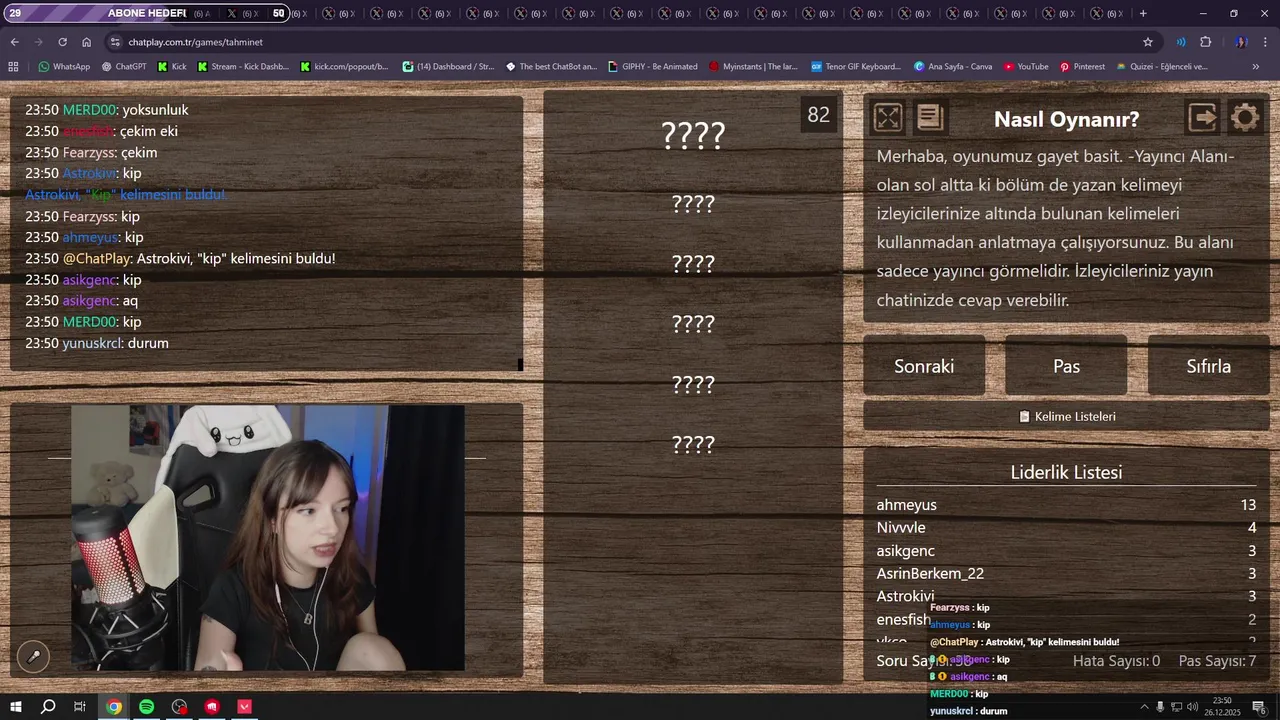Open the YouTube bookmark
The height and width of the screenshot is (720, 1280).
1026,67
